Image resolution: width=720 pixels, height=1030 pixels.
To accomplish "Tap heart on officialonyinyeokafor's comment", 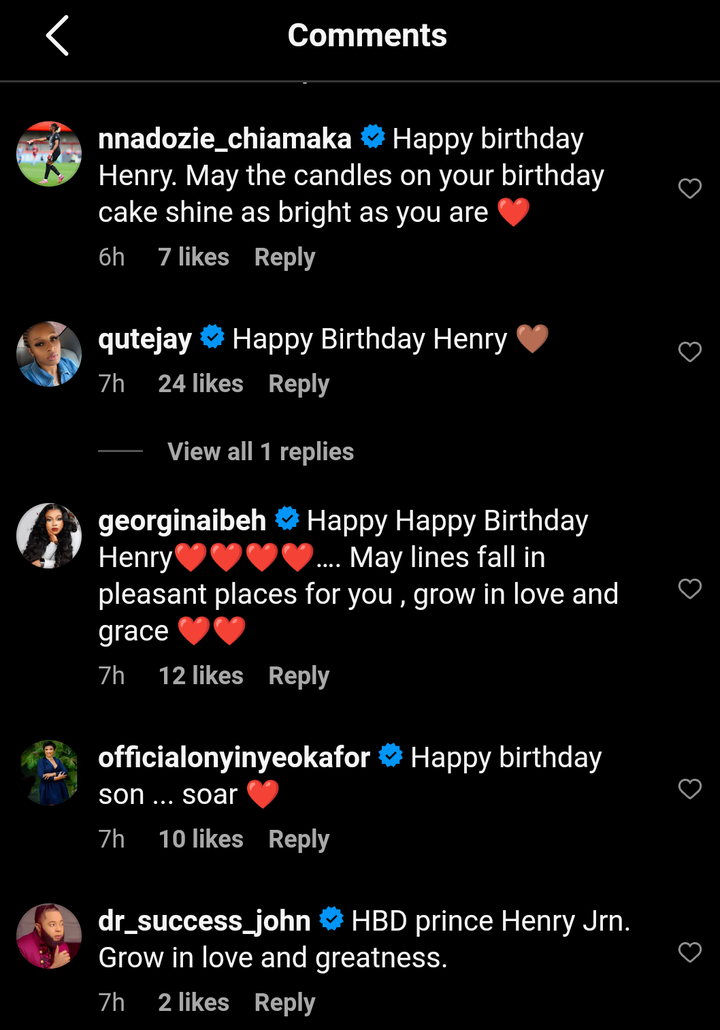I will pyautogui.click(x=690, y=789).
